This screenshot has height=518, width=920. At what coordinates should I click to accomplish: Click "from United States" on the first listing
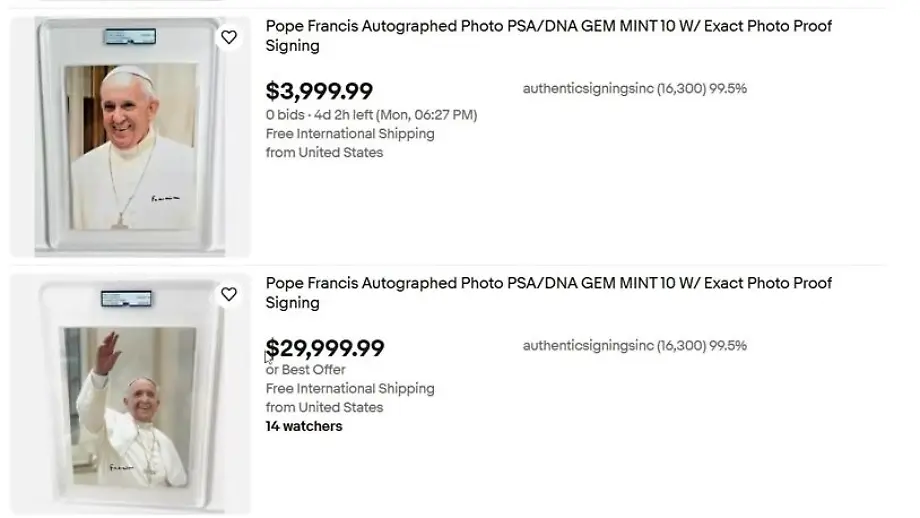tap(324, 153)
